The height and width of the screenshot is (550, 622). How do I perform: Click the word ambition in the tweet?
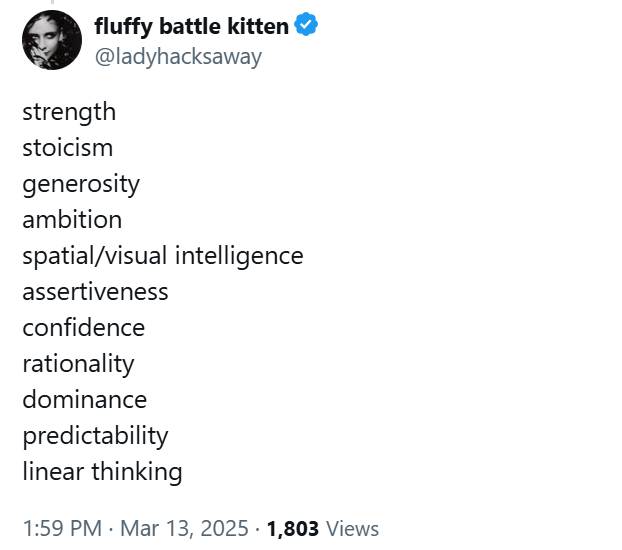(72, 219)
